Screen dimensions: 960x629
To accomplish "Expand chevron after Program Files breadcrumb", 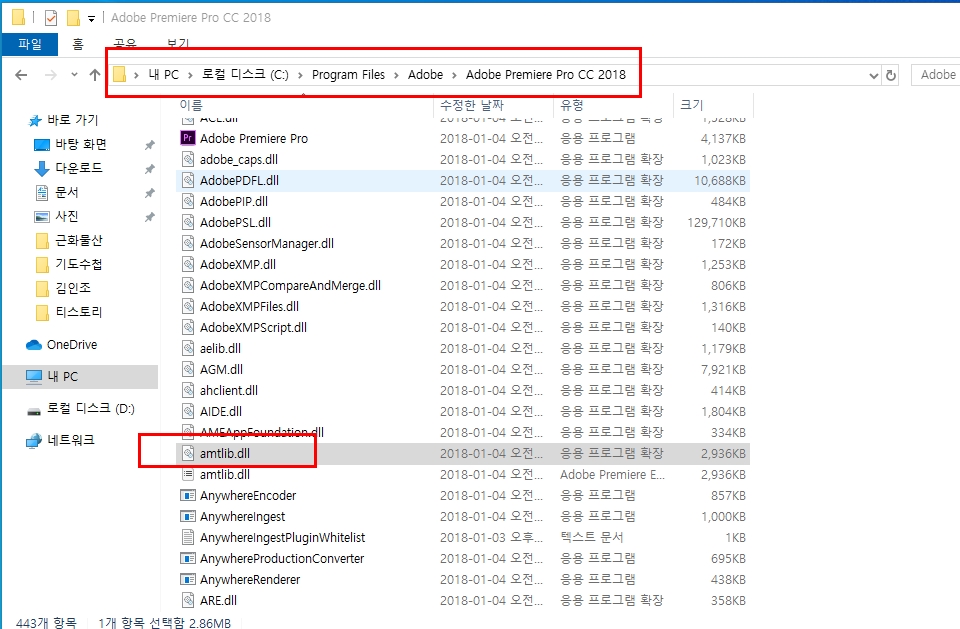I will point(396,75).
